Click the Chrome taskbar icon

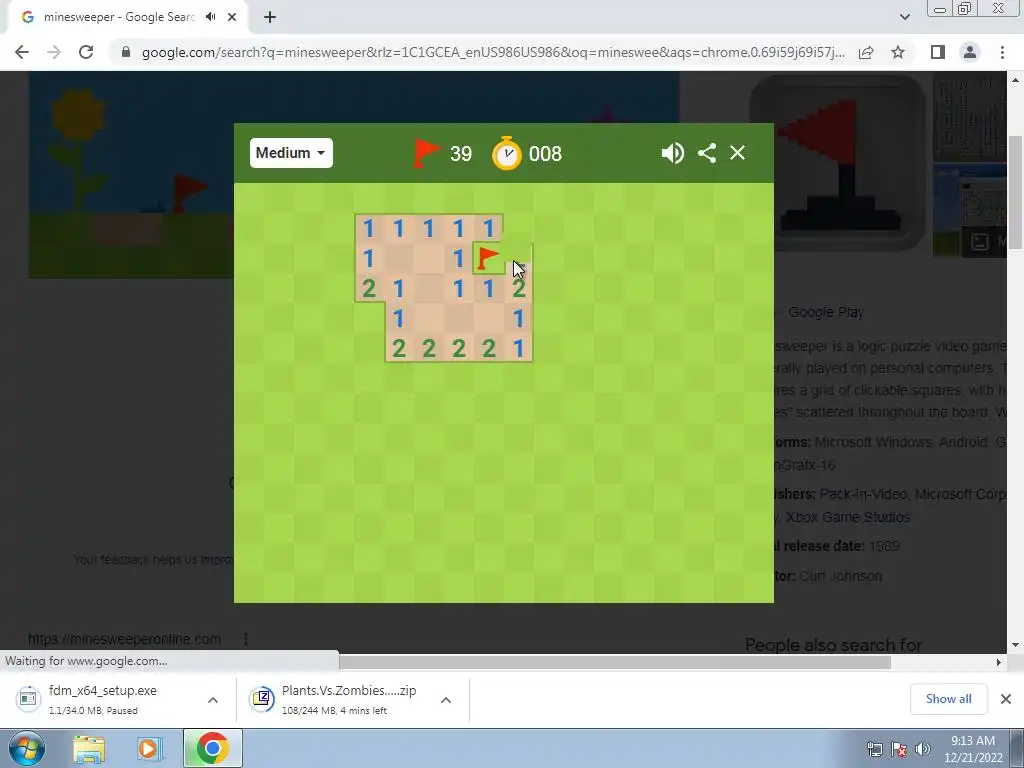(x=213, y=748)
